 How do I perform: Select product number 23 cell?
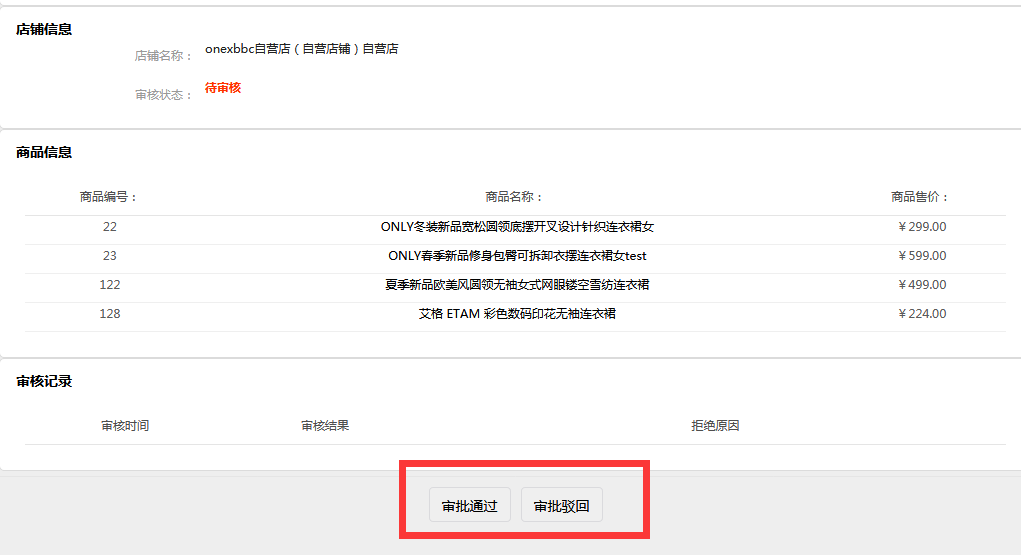109,256
